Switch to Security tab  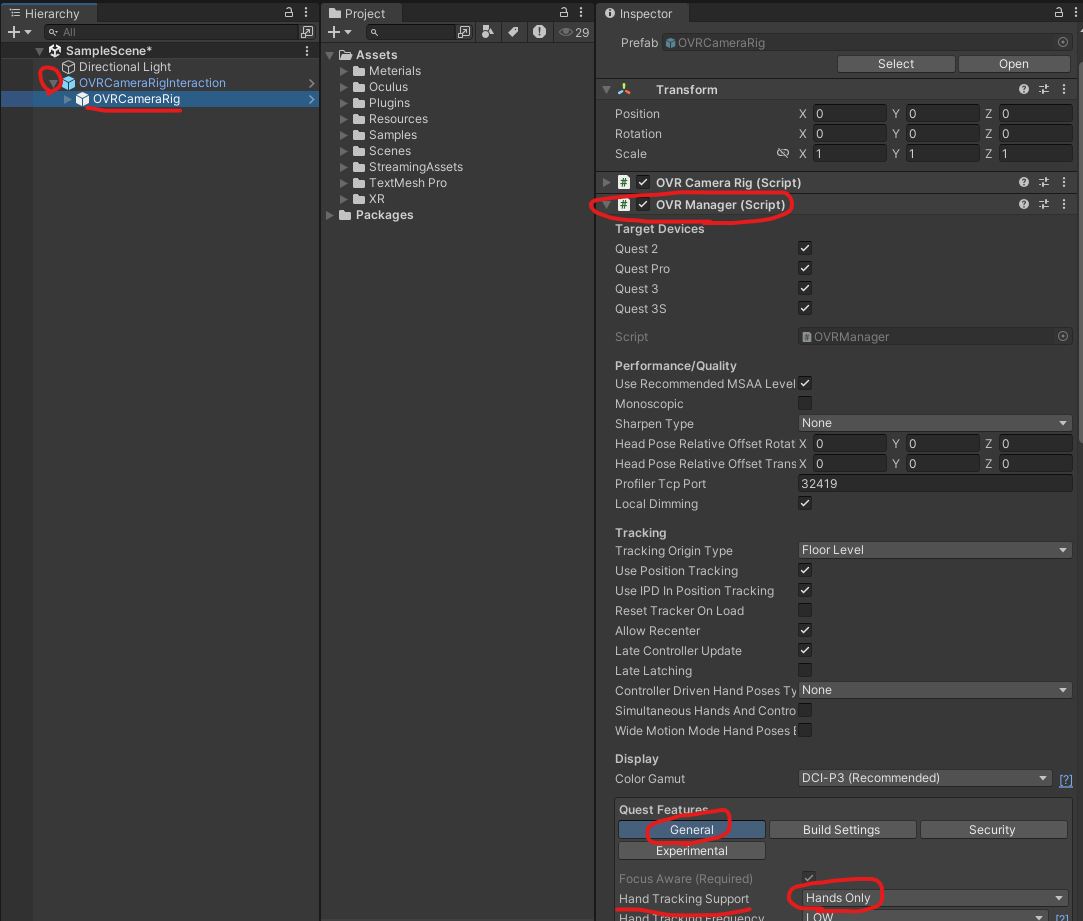[993, 830]
